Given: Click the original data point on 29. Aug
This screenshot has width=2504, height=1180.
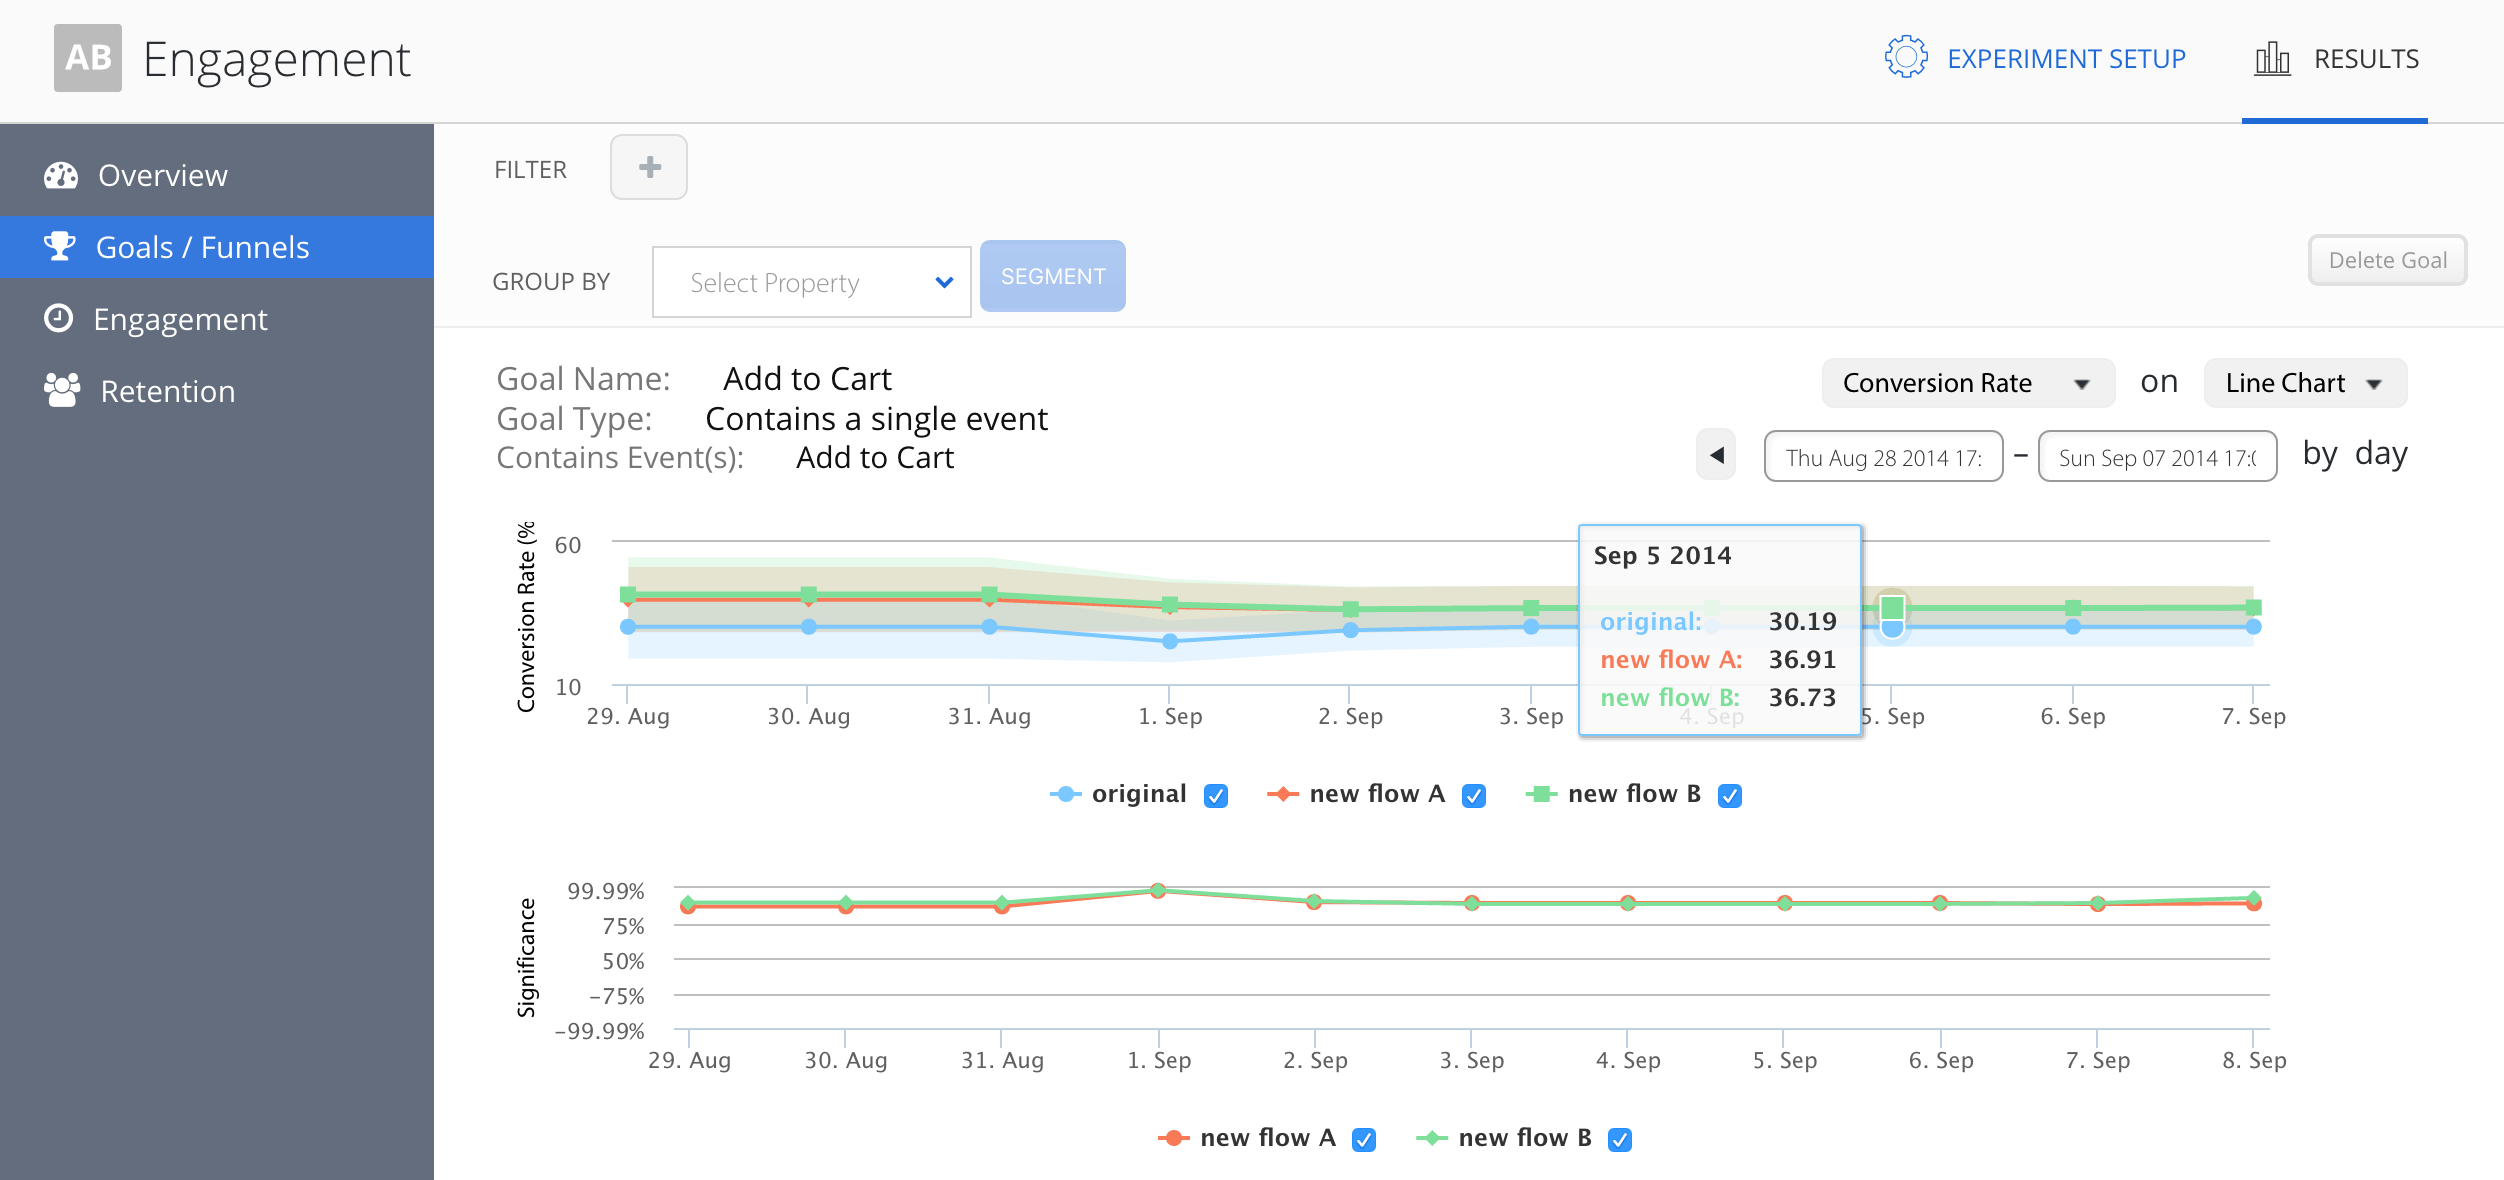Looking at the screenshot, I should (628, 627).
